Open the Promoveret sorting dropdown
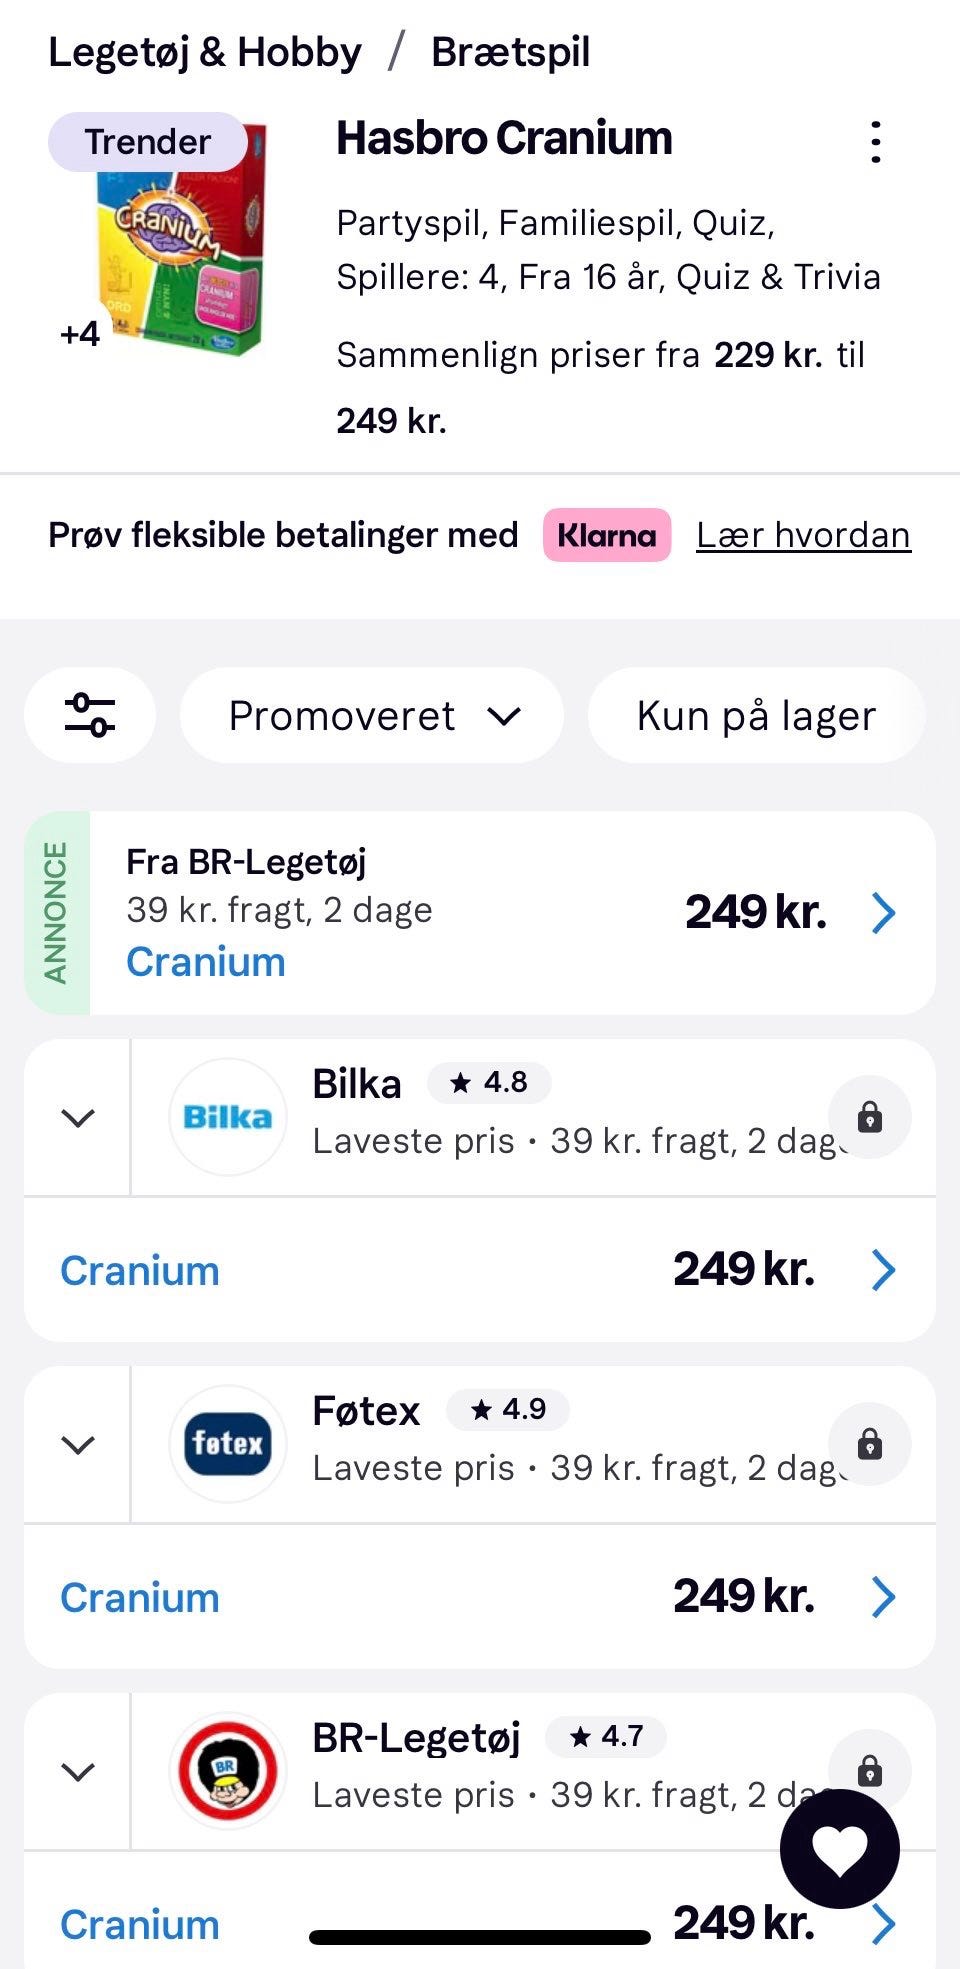This screenshot has height=1969, width=960. coord(372,716)
